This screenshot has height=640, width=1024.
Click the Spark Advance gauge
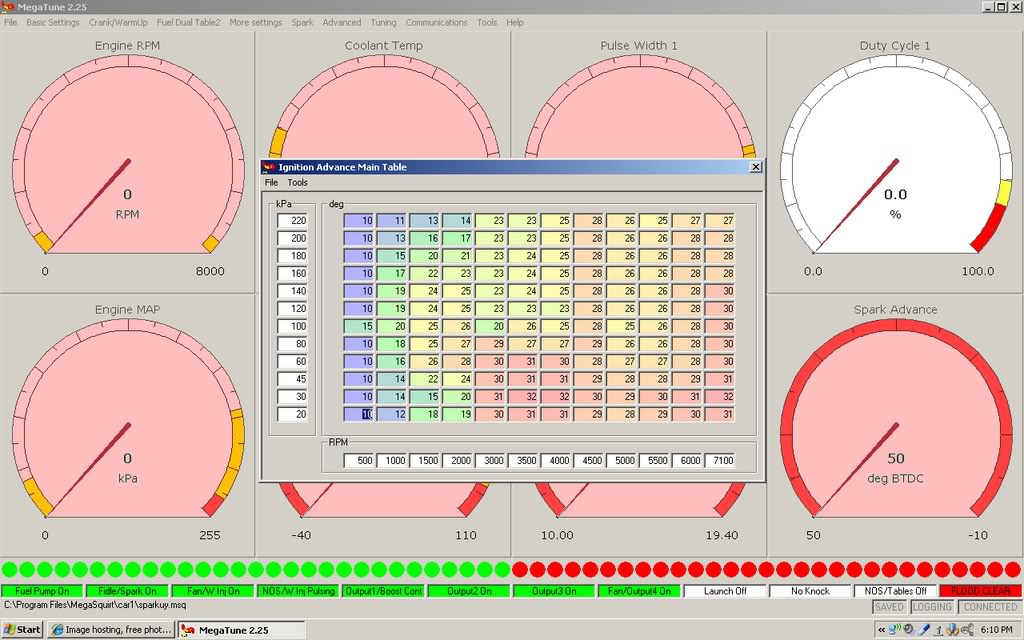[895, 427]
